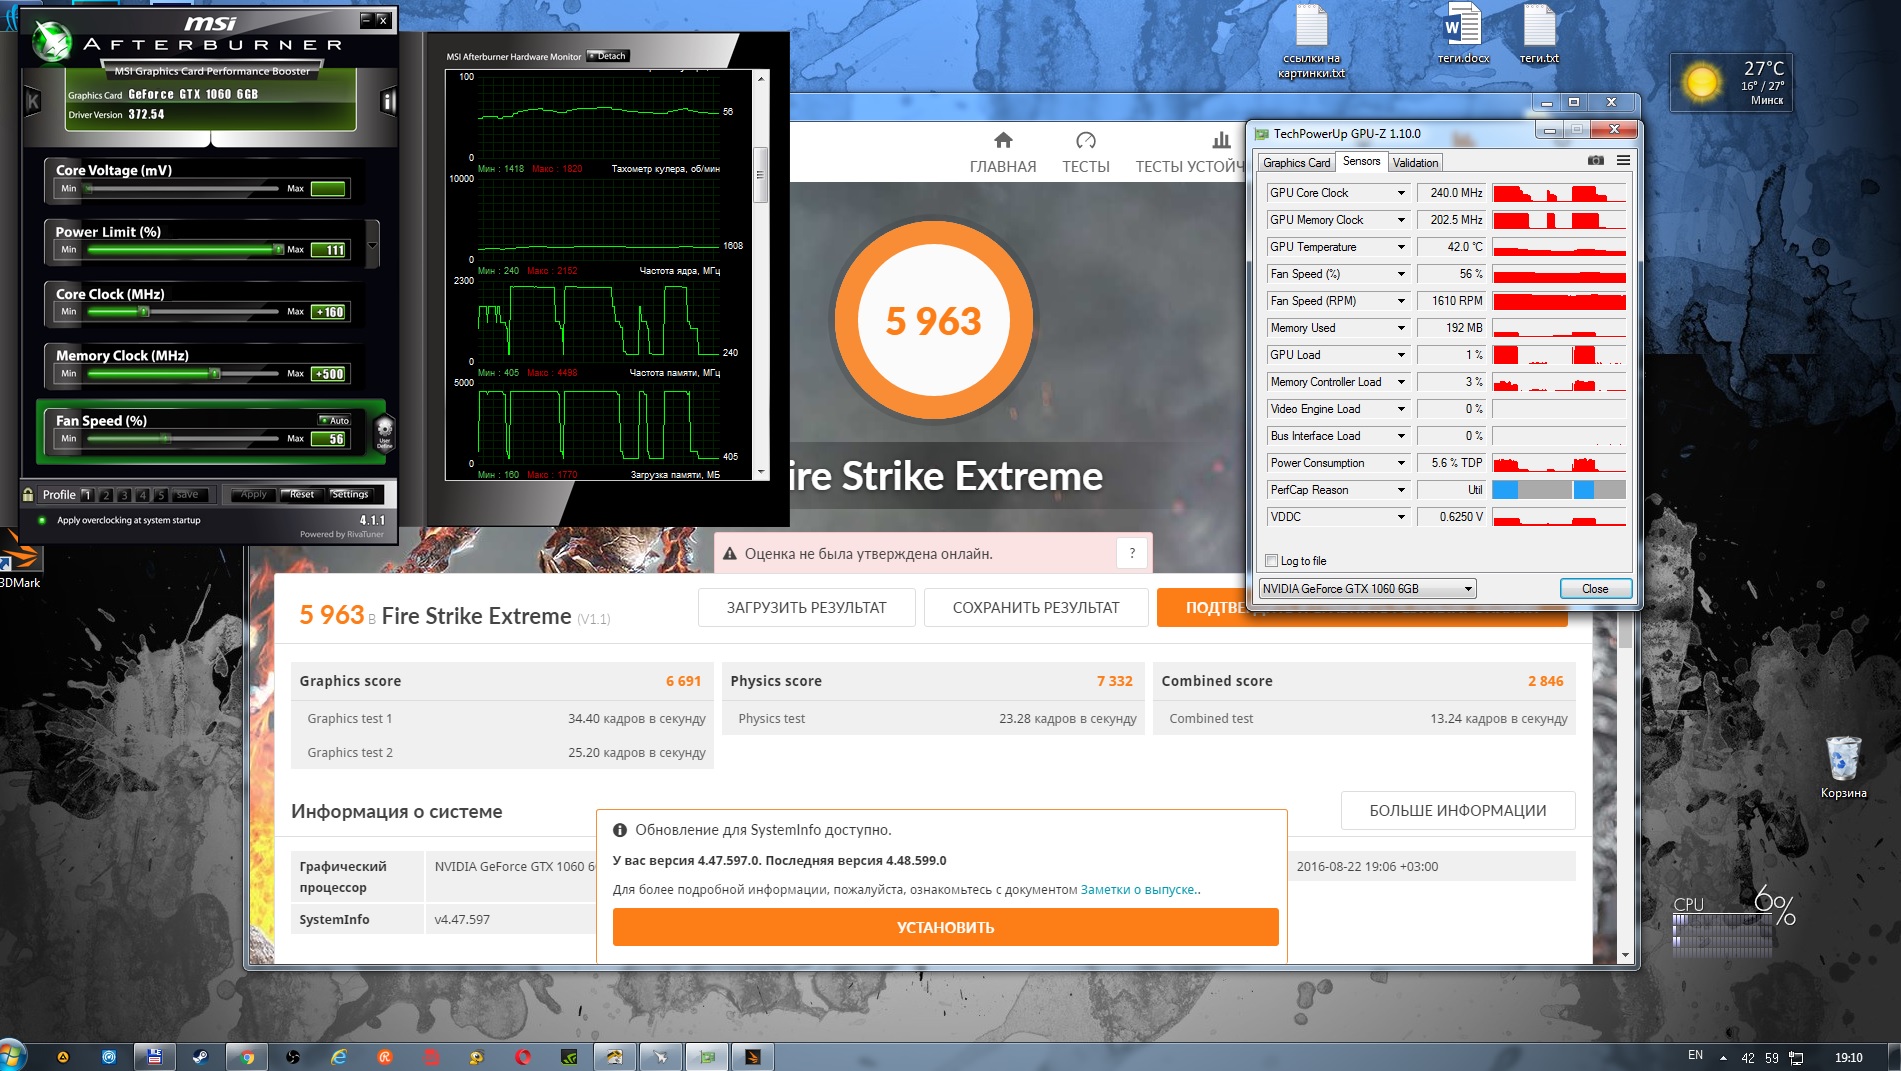Screen dimensions: 1901x1071
Task: Detach the Afterburner Hardware Monitor
Action: pos(608,56)
